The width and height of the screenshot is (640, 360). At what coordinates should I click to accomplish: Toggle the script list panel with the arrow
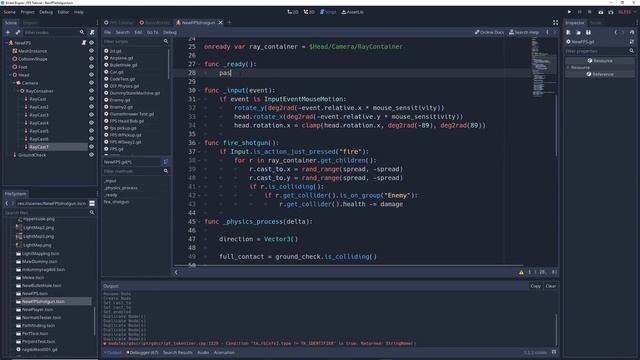(176, 272)
